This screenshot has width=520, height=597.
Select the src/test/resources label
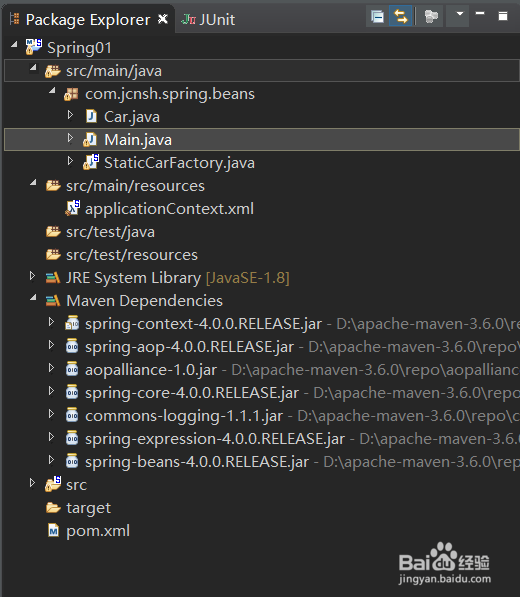tap(132, 255)
